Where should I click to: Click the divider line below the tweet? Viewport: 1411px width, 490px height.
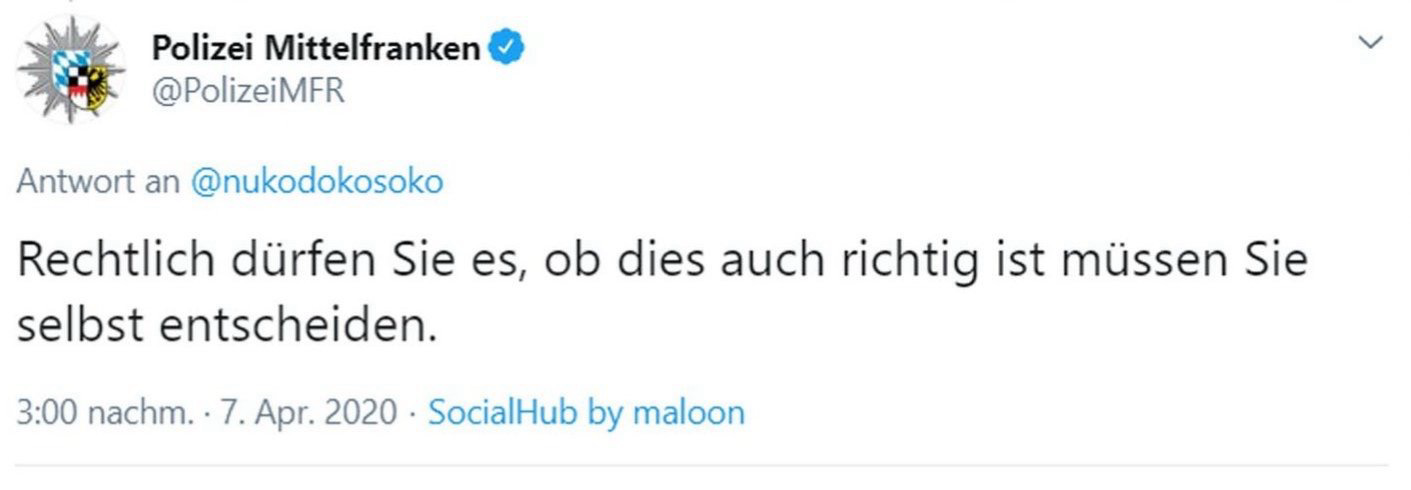coord(704,465)
